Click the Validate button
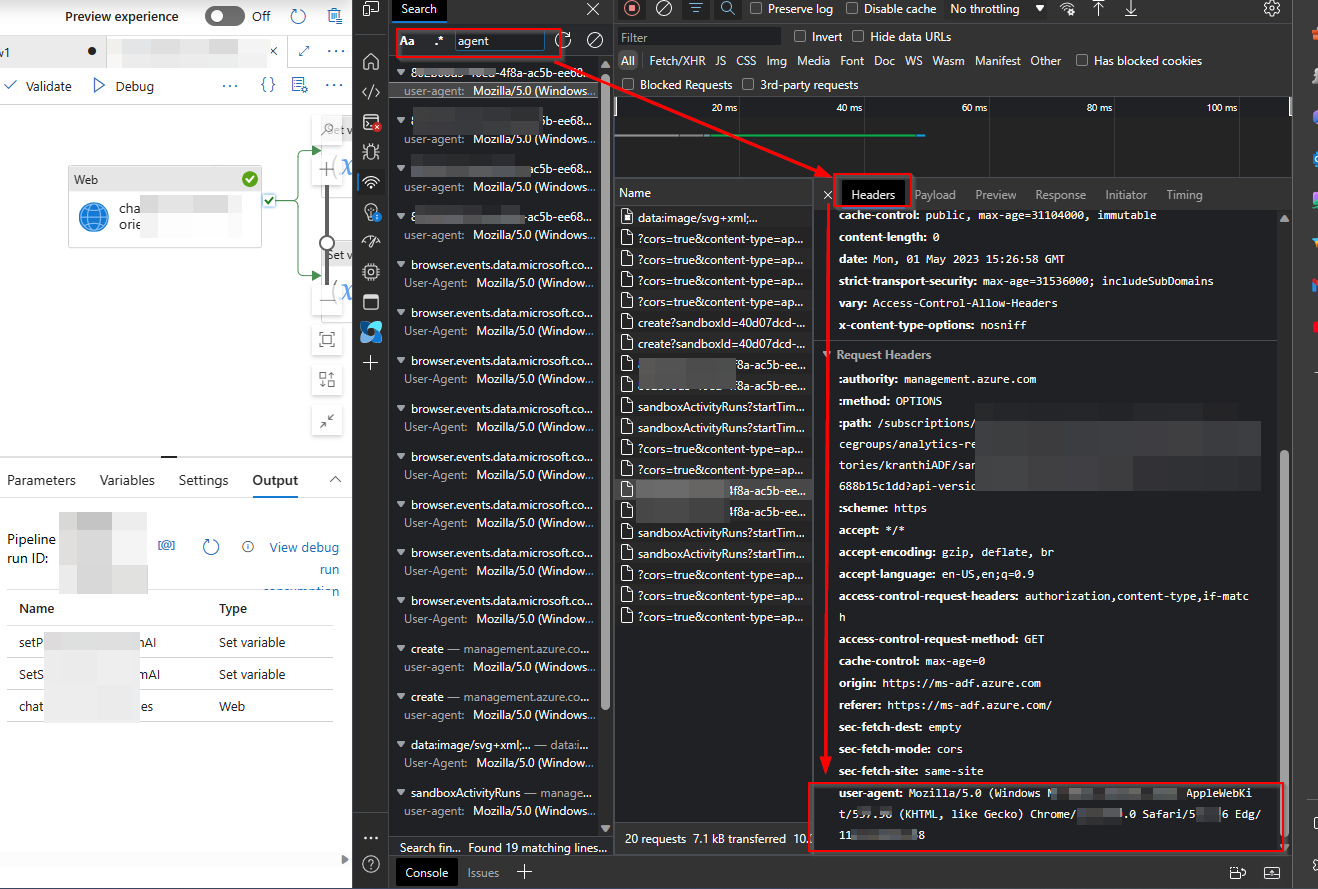This screenshot has width=1318, height=889. [38, 86]
